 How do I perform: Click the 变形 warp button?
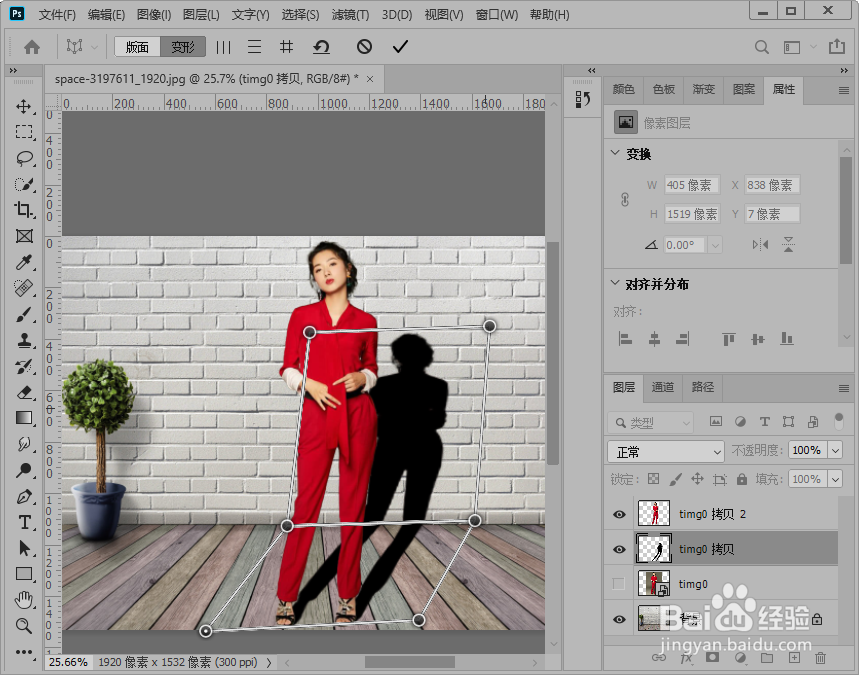tap(183, 47)
